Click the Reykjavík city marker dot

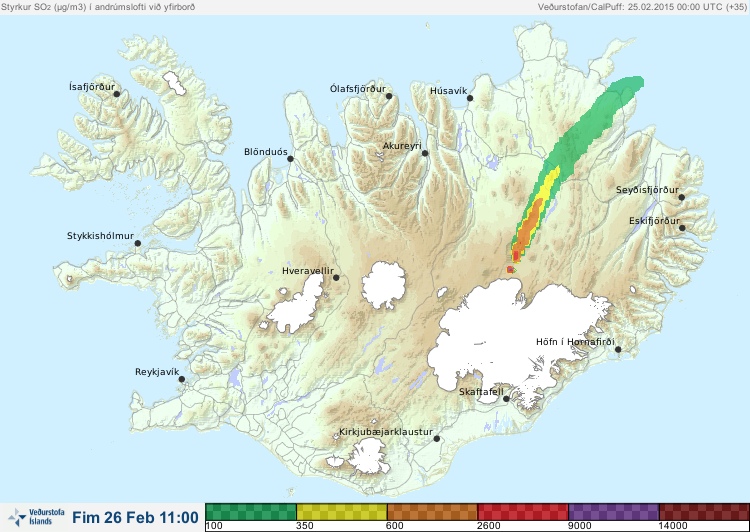[x=182, y=379]
